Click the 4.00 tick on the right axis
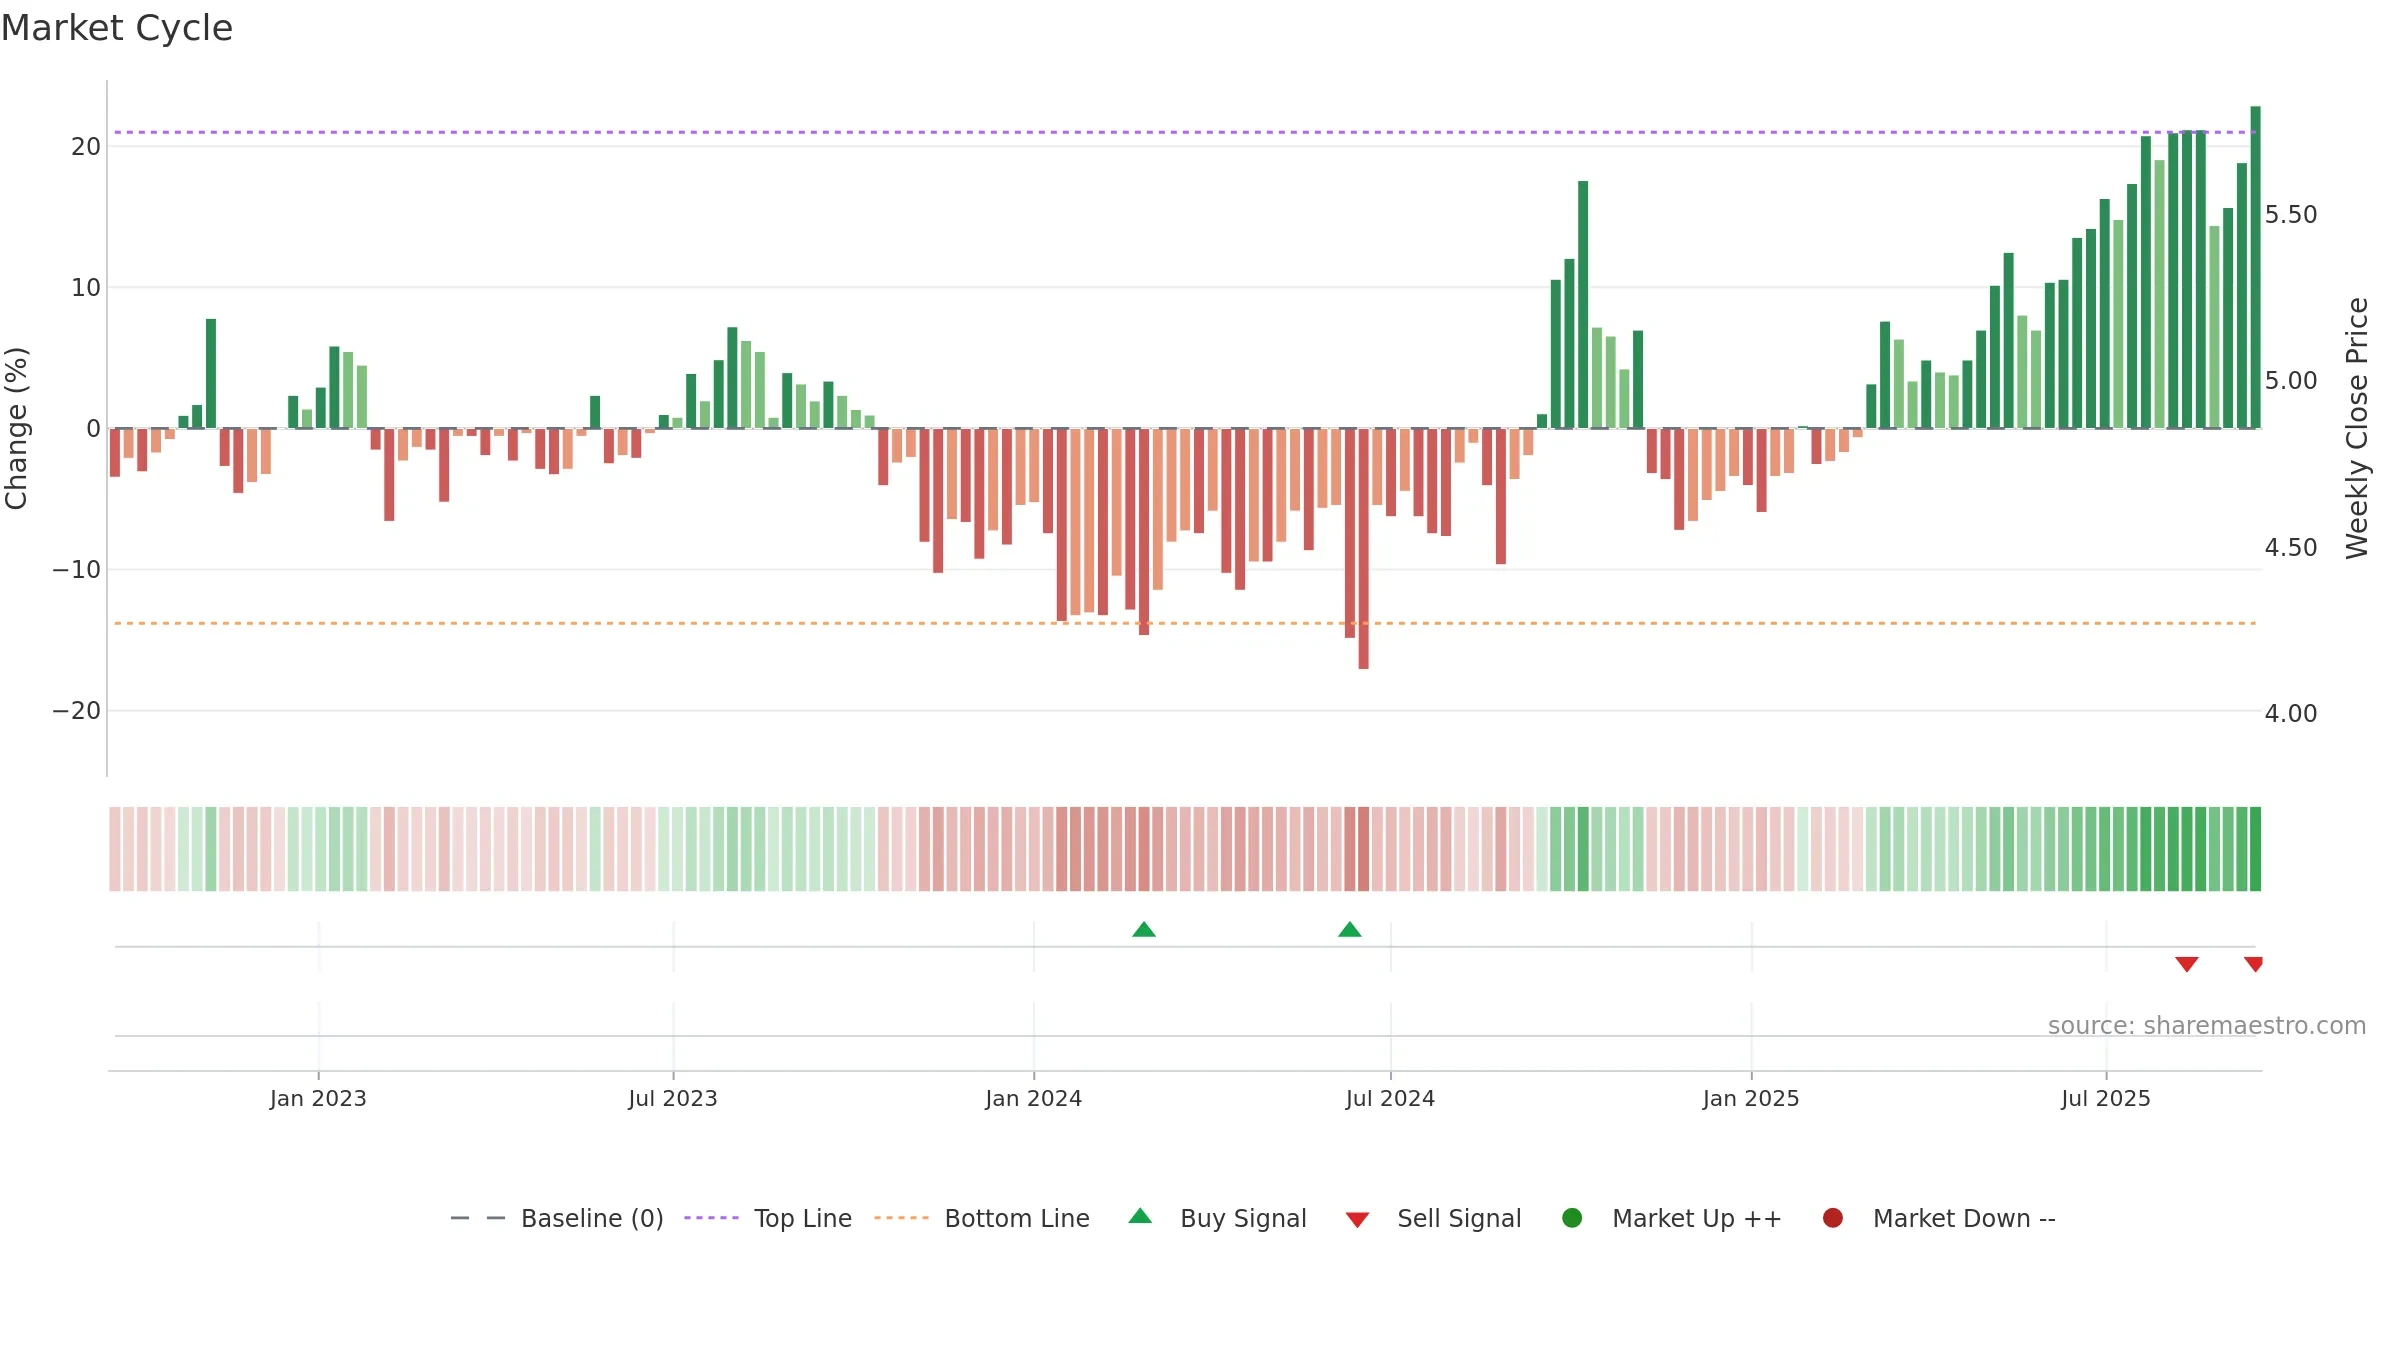Viewport: 2400px width, 1350px height. (x=2291, y=714)
